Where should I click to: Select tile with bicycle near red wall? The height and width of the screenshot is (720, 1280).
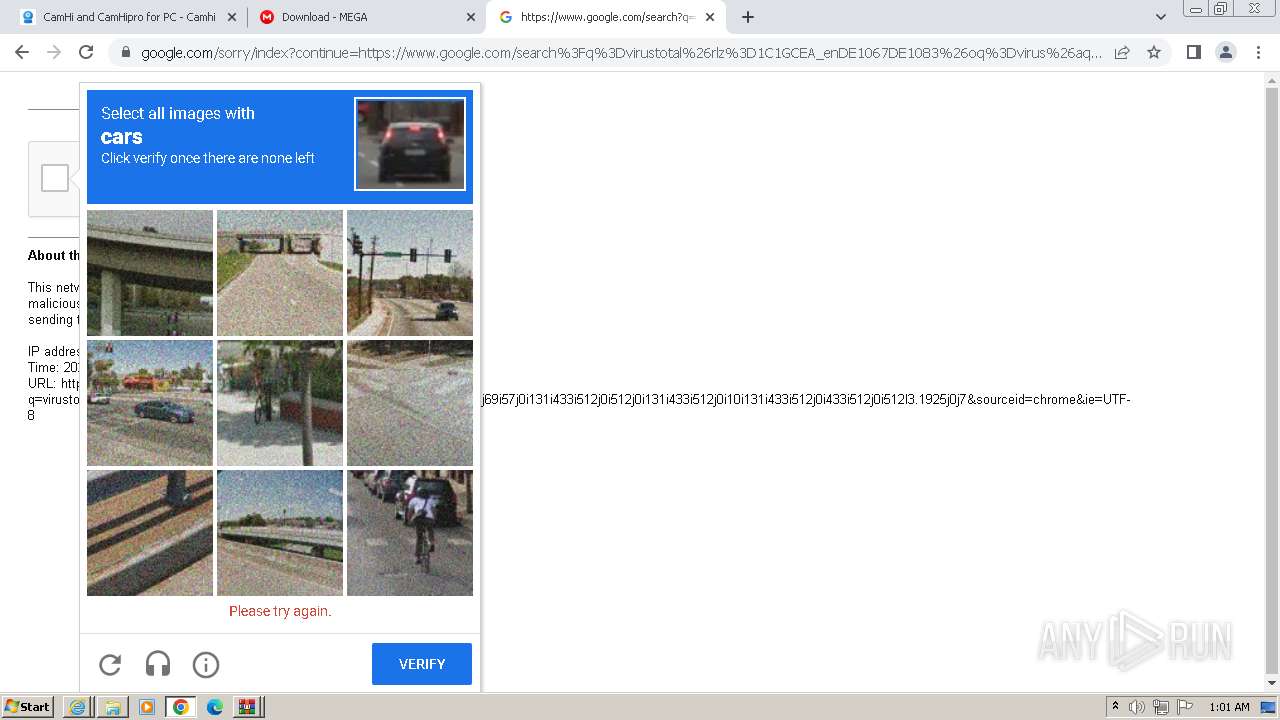pos(280,403)
